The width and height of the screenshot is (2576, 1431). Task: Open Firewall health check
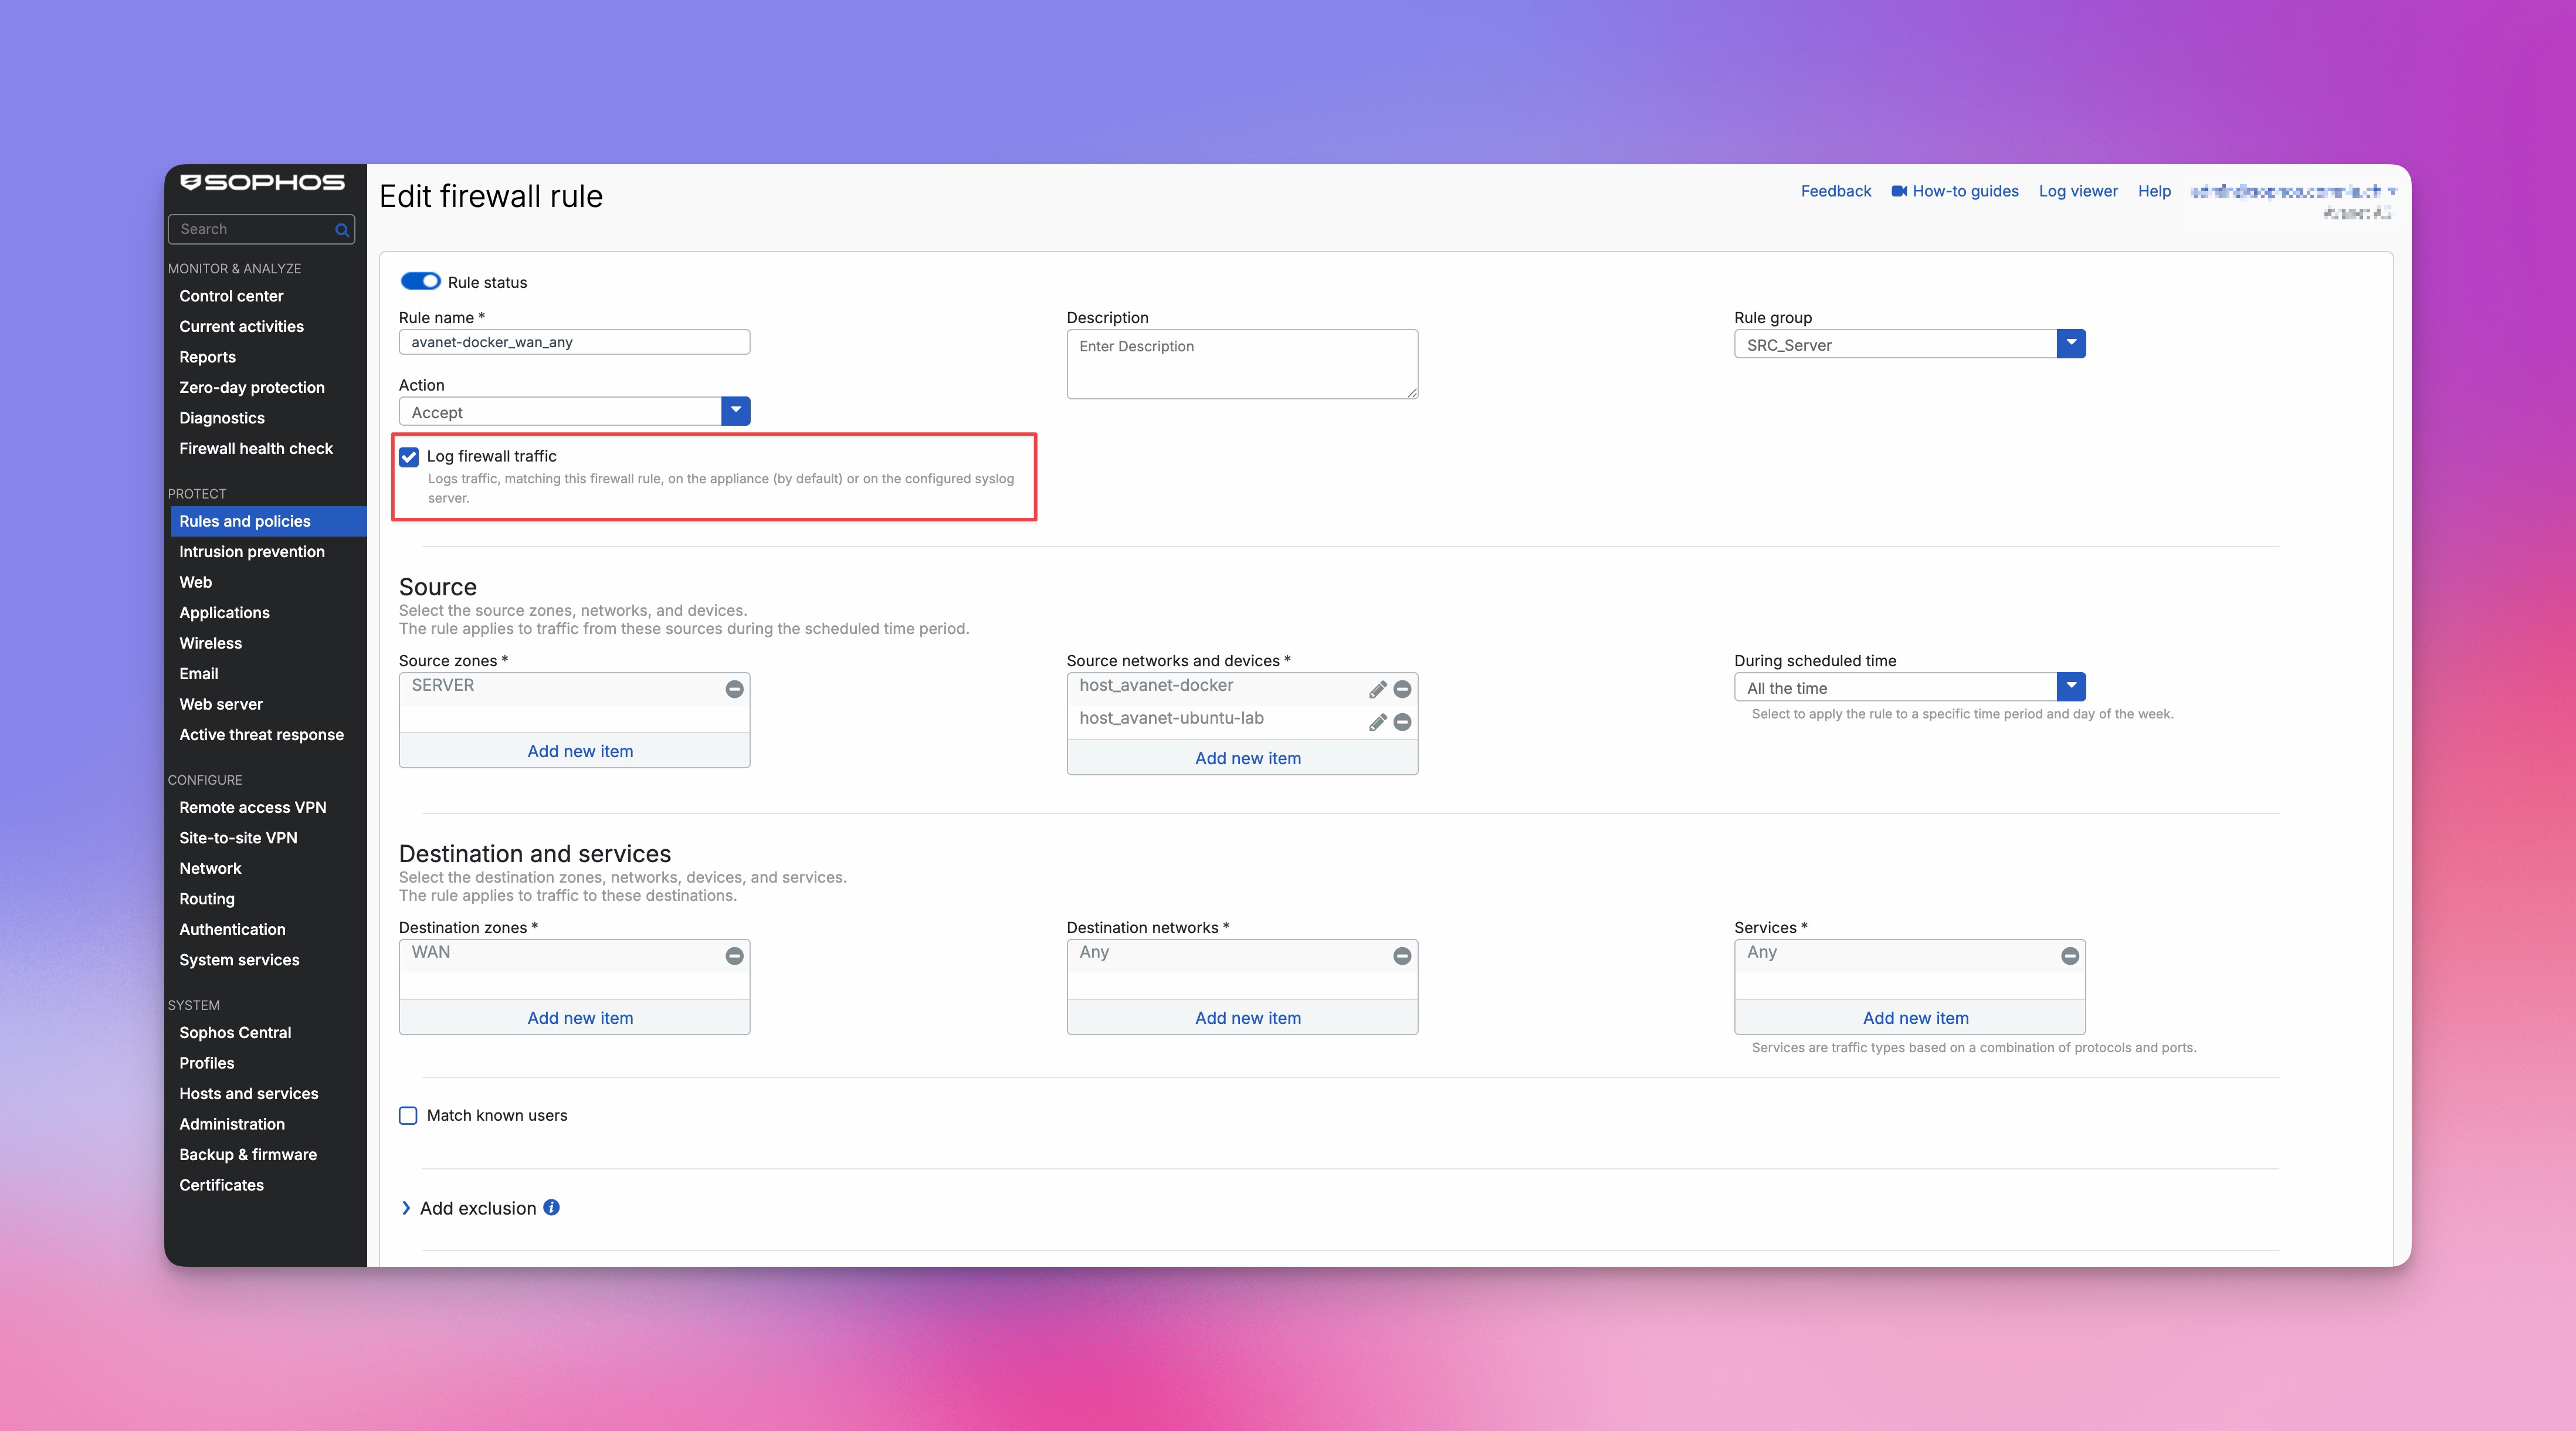pos(255,448)
